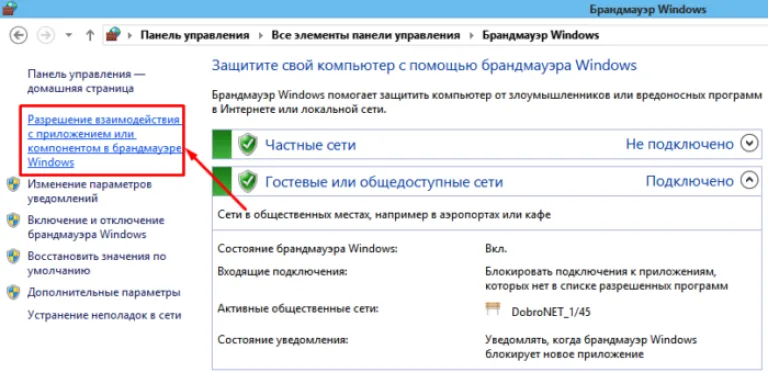Screen dimensions: 768x372
Task: Open 'Изменение параметров уведомлений' link
Action: click(90, 191)
